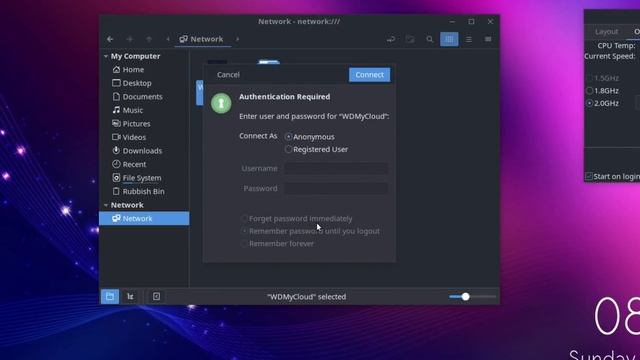640x360 pixels.
Task: Open the search tool
Action: [429, 39]
